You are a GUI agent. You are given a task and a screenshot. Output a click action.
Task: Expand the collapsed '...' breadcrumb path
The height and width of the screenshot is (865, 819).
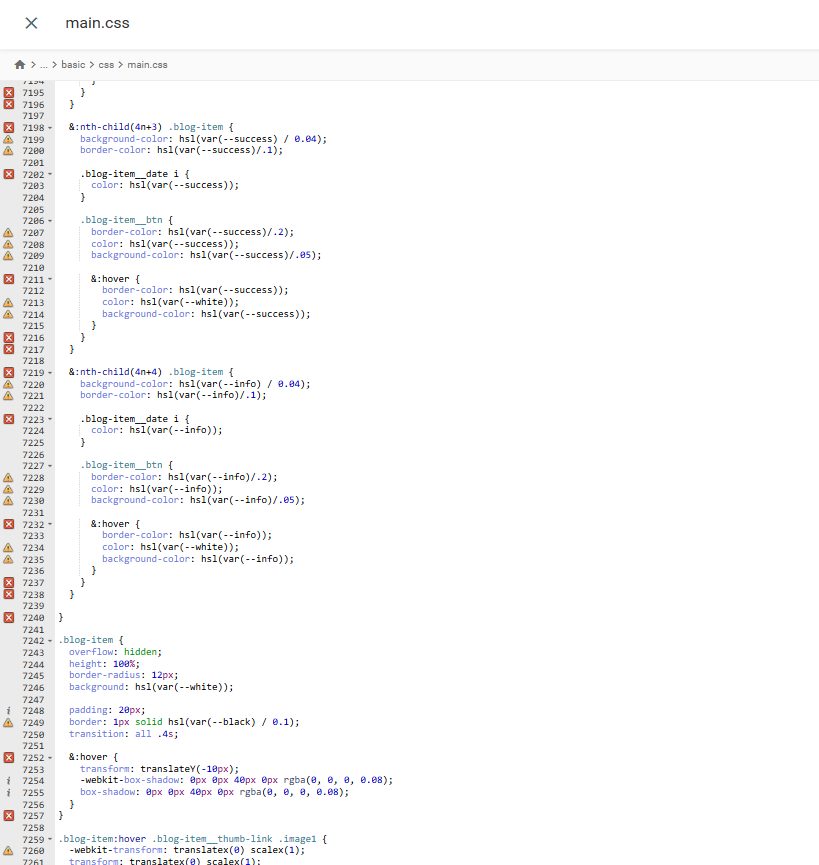pos(43,65)
